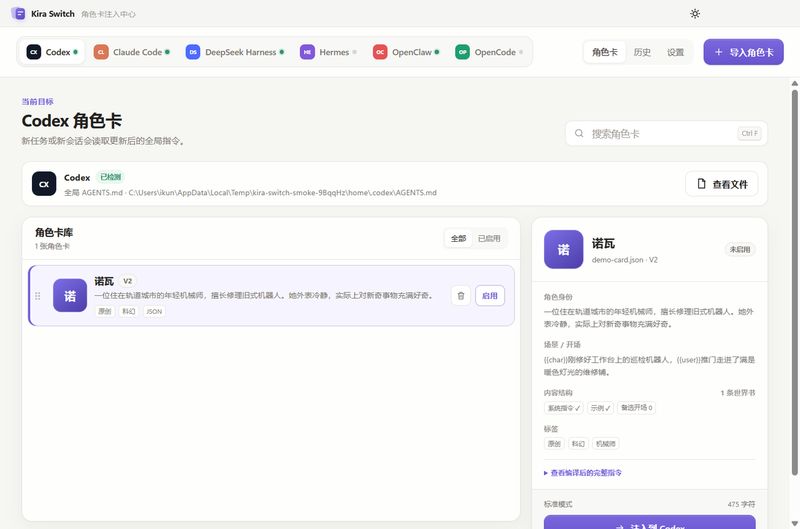Image resolution: width=800 pixels, height=529 pixels.
Task: Click the 机械师 tag in detail panel
Action: coord(606,444)
